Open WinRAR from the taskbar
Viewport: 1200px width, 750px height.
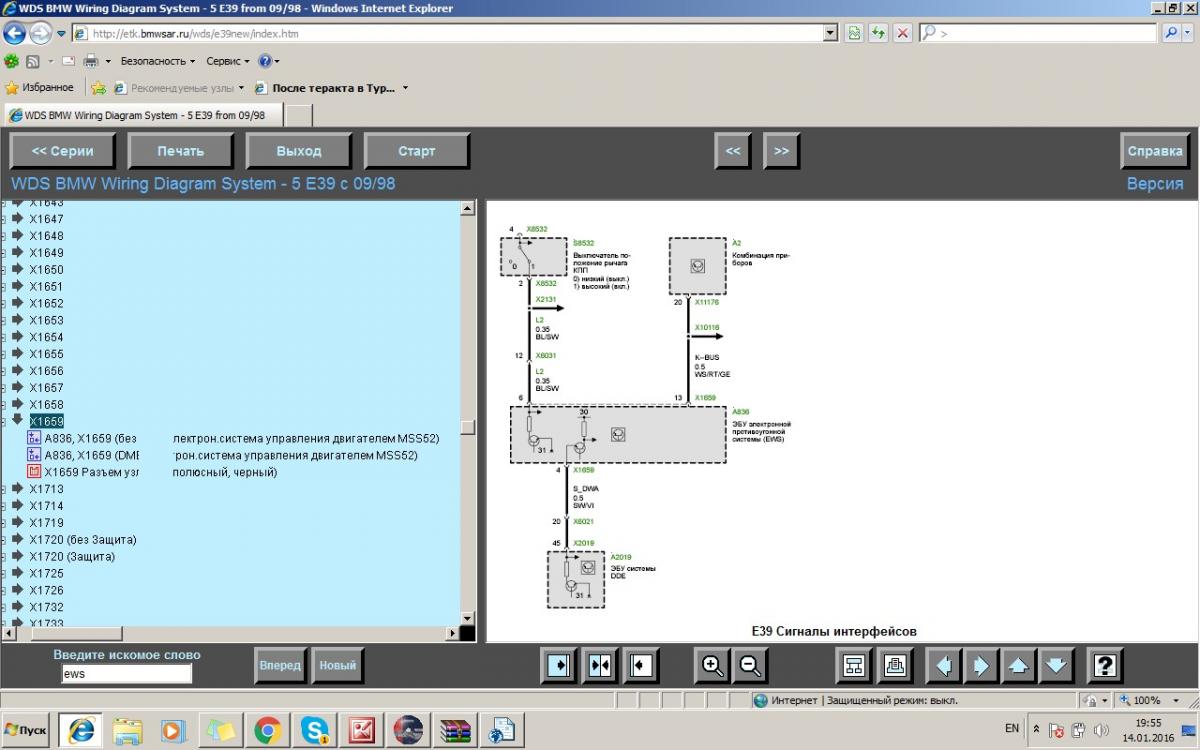pyautogui.click(x=455, y=731)
